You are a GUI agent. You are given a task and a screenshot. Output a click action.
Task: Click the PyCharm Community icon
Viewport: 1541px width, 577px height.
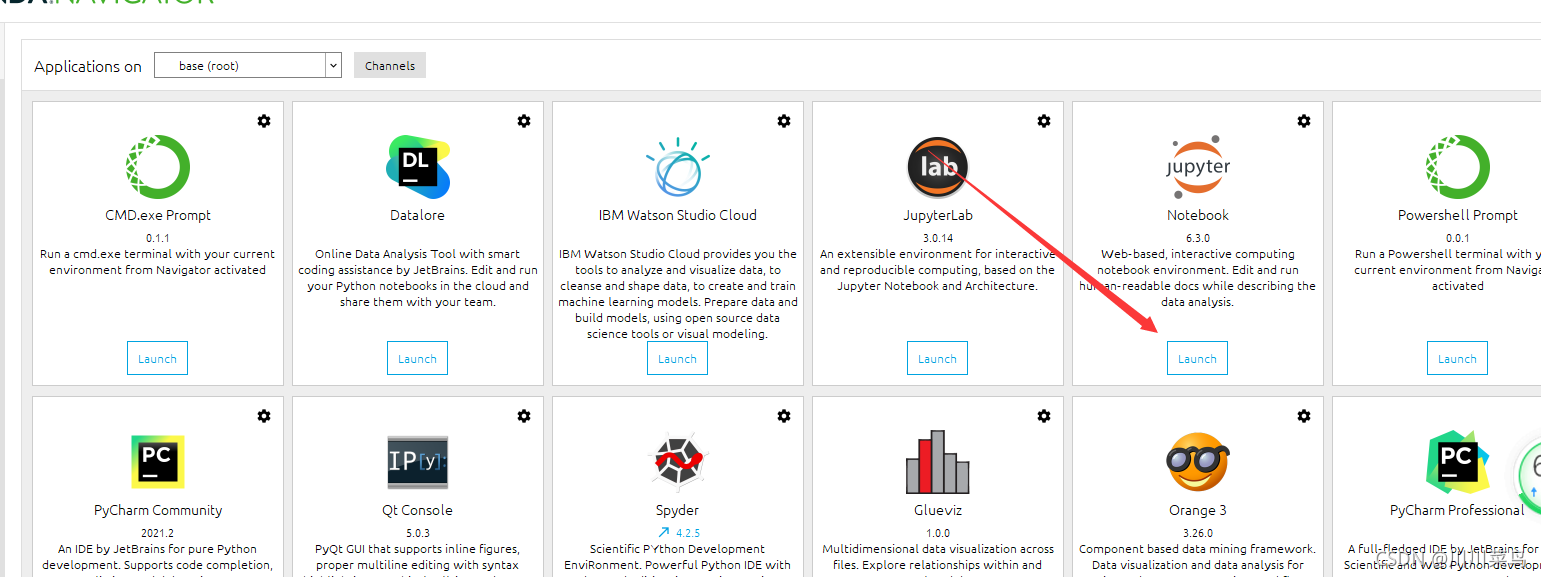coord(157,462)
